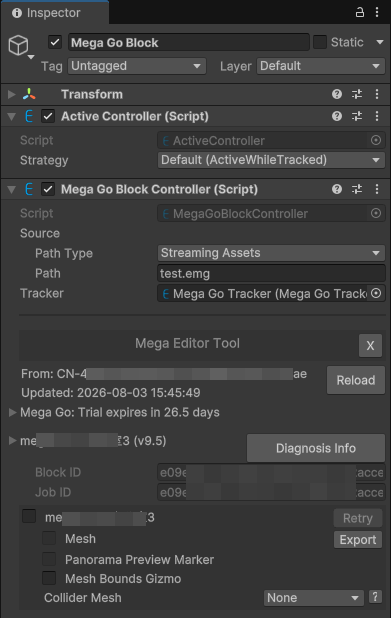The height and width of the screenshot is (618, 391).
Task: Click the Reload button
Action: coord(356,380)
